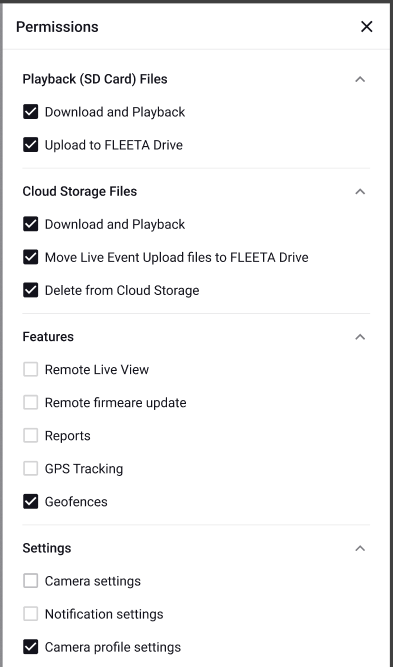
Task: Uncheck Cloud Storage Download and Playback
Action: [31, 224]
